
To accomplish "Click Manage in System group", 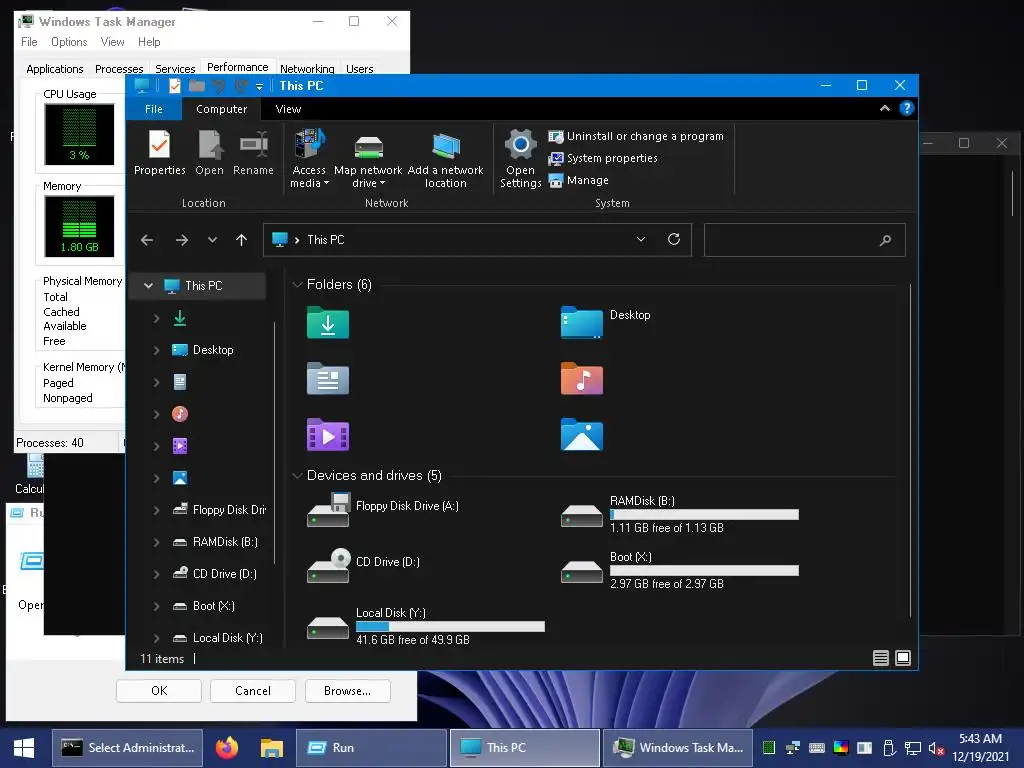I will click(x=579, y=180).
